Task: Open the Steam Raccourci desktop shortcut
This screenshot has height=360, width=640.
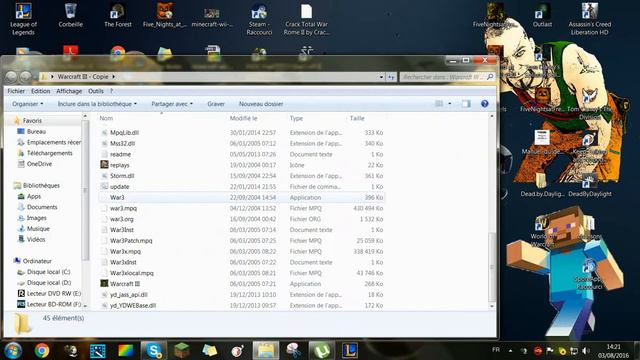Action: tap(259, 19)
